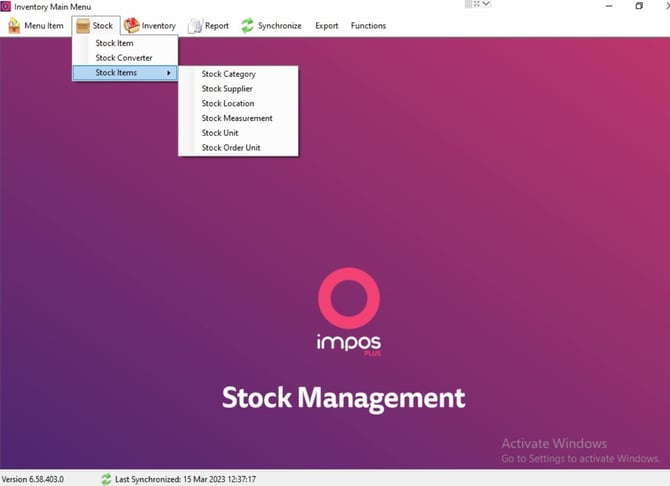Choose Stock Converter menu entry

point(125,58)
